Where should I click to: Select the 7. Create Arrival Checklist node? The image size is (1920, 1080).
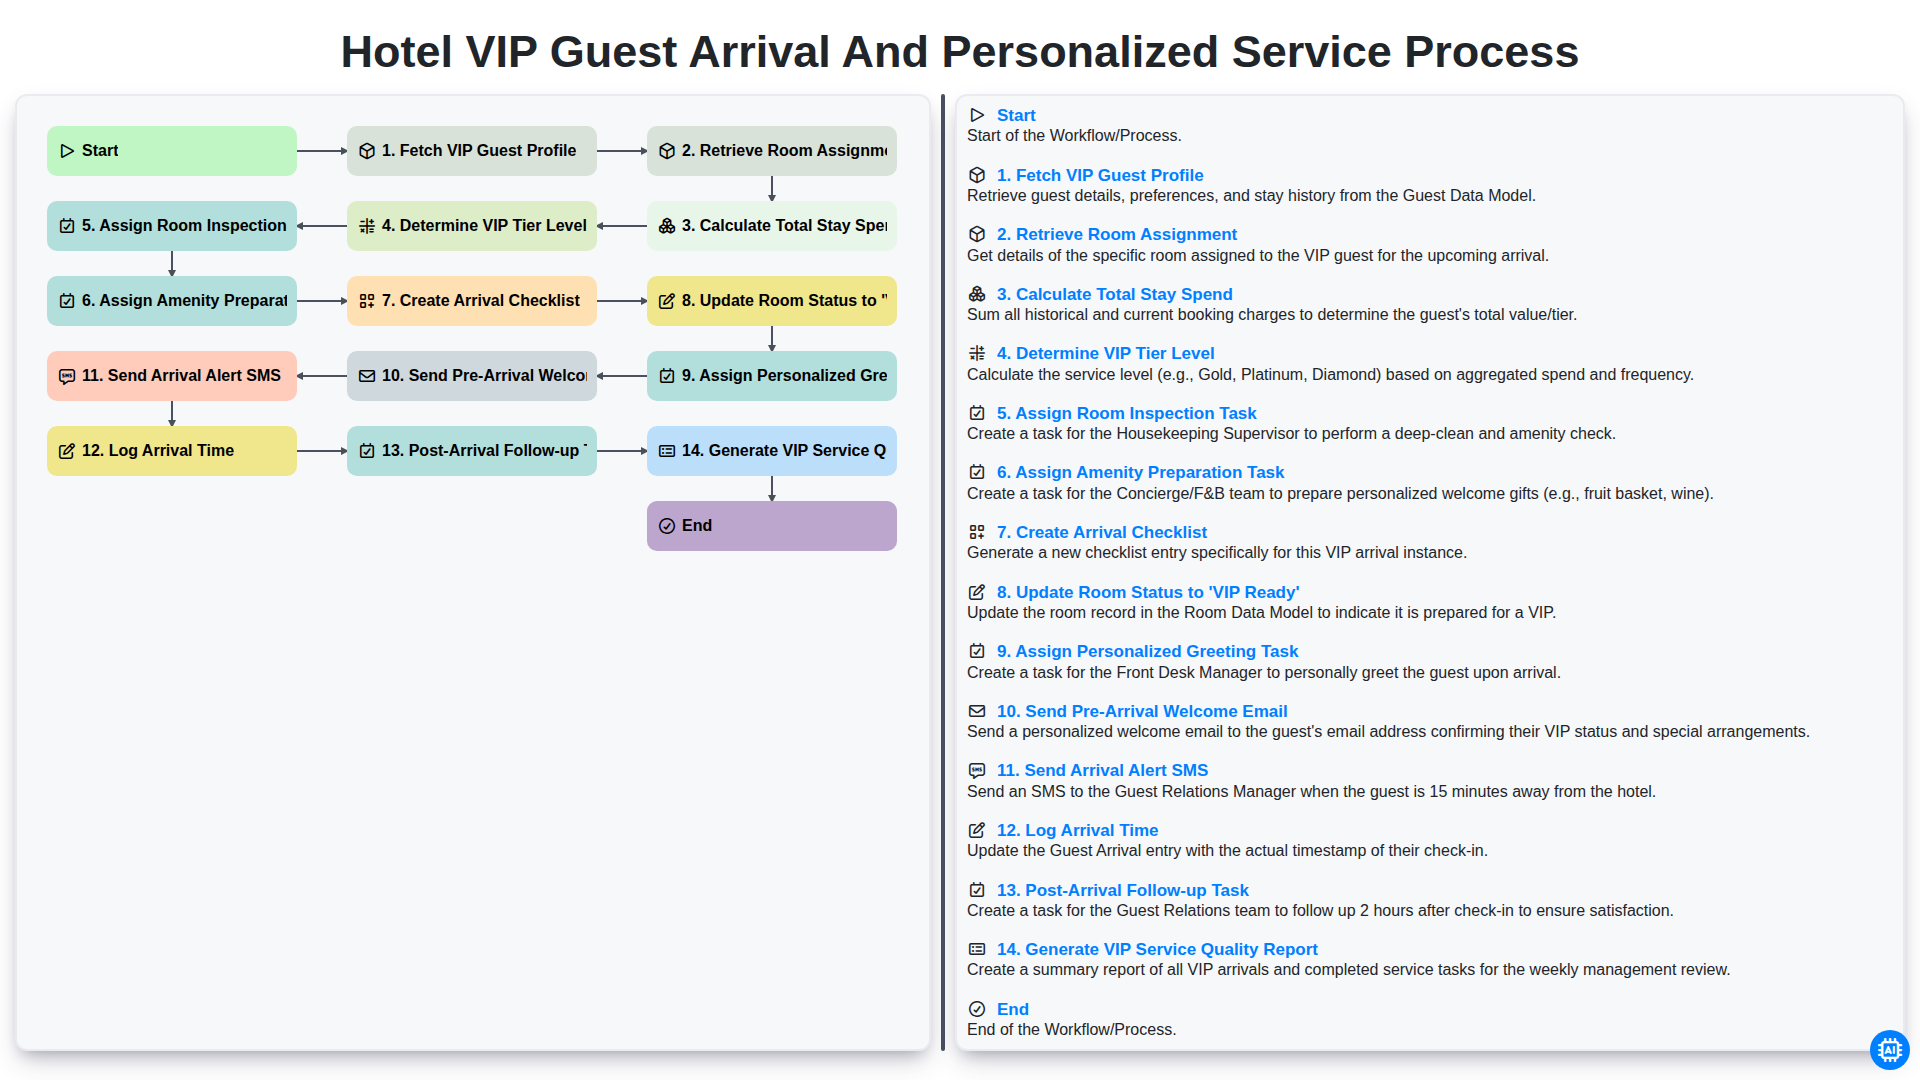coord(472,301)
